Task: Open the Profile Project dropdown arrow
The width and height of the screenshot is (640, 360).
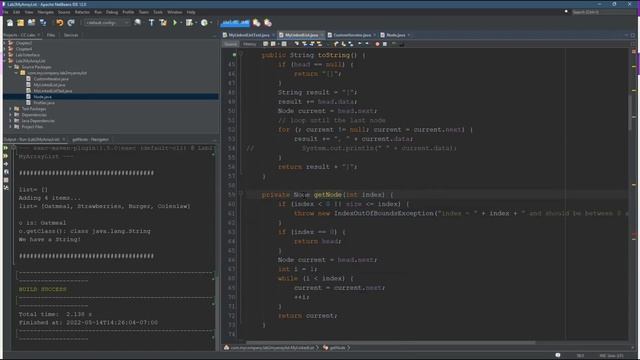Action: point(211,23)
